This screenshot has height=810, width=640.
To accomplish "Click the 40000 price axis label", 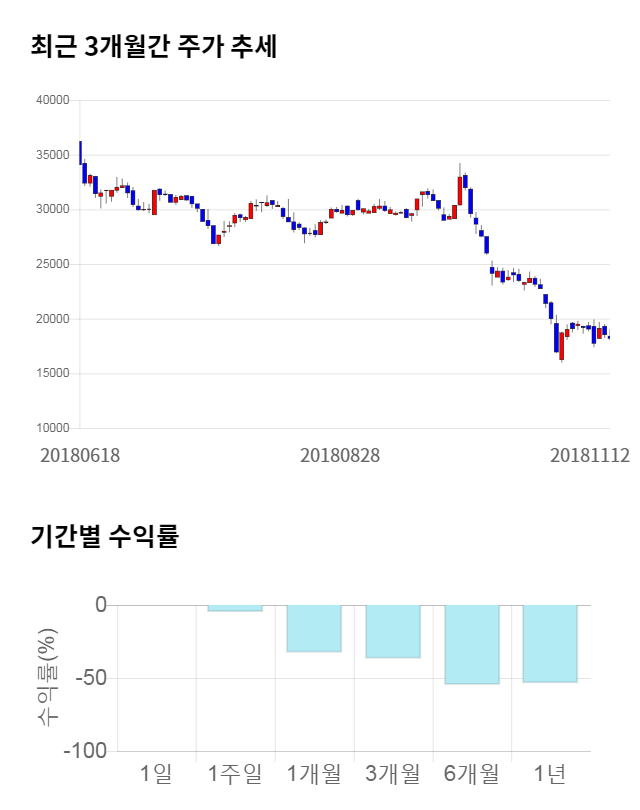I will [x=52, y=100].
